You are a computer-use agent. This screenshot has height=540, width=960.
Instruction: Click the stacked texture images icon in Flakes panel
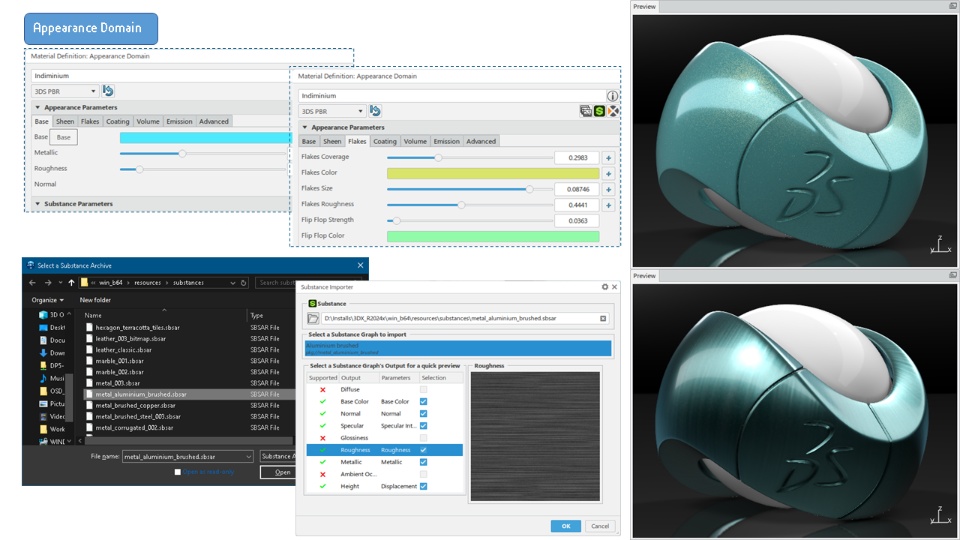(586, 111)
